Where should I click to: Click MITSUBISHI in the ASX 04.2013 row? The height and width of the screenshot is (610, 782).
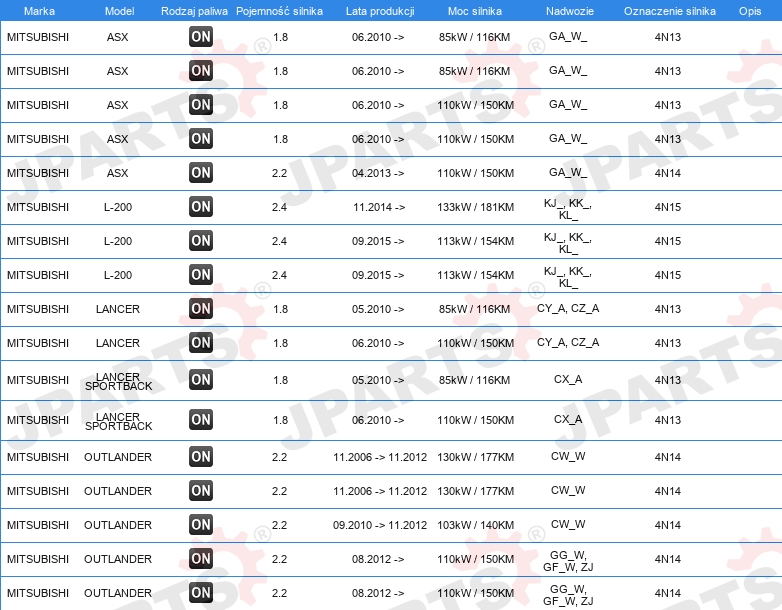point(38,173)
